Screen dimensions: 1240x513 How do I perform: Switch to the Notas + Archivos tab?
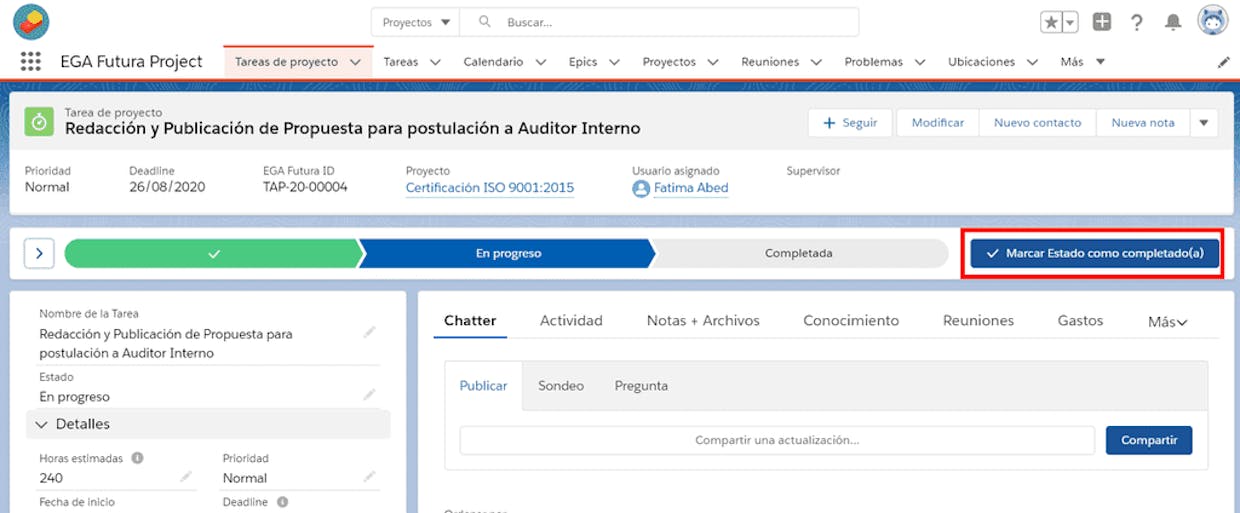pyautogui.click(x=703, y=321)
